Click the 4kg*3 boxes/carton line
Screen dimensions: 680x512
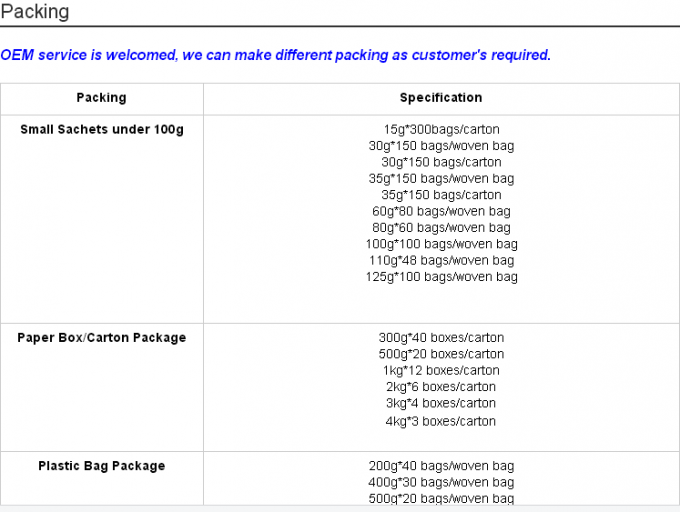tap(441, 421)
